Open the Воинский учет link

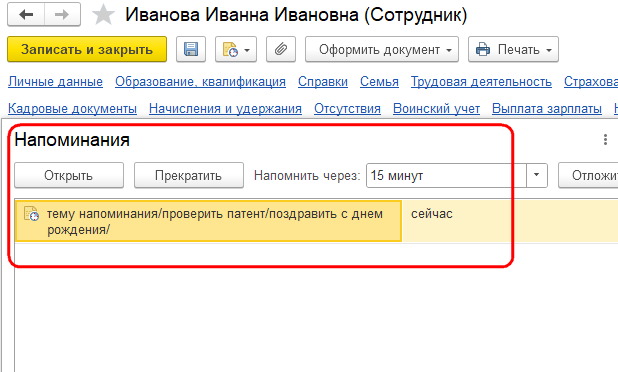(x=436, y=108)
